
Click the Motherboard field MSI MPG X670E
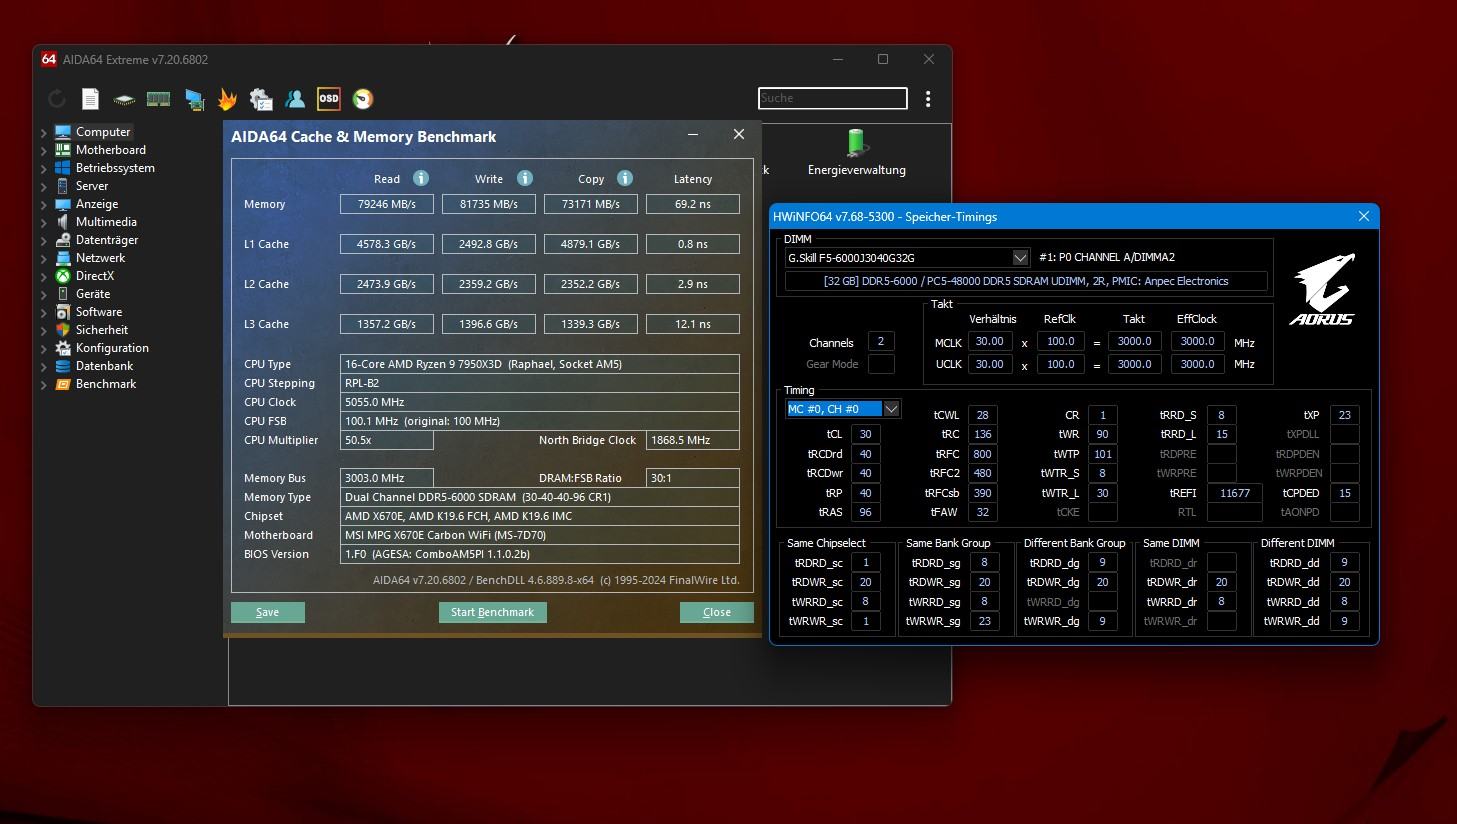540,535
